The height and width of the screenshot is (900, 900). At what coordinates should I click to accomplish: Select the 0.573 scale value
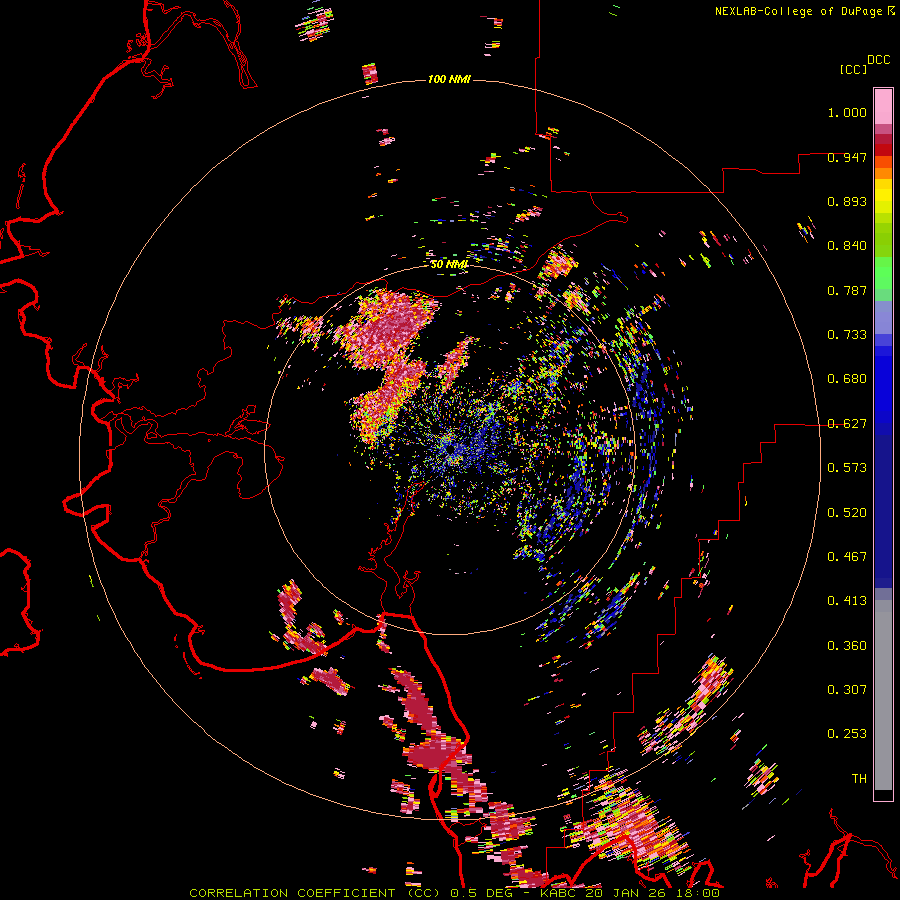tap(847, 468)
